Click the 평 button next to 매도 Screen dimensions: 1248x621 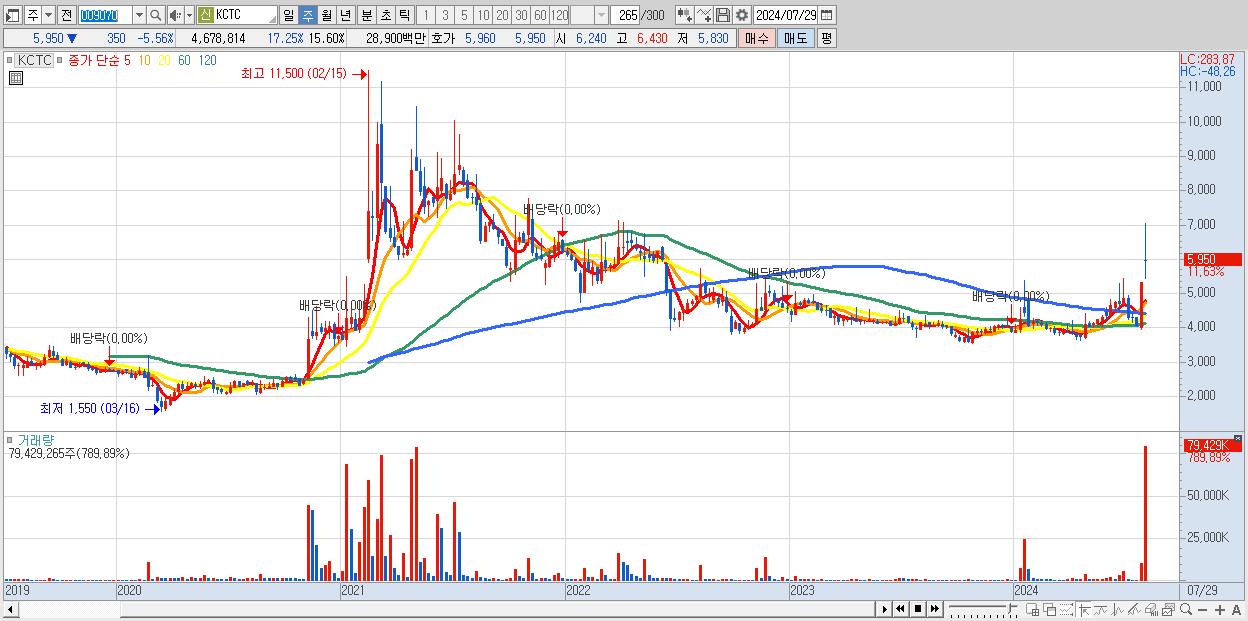tap(826, 38)
